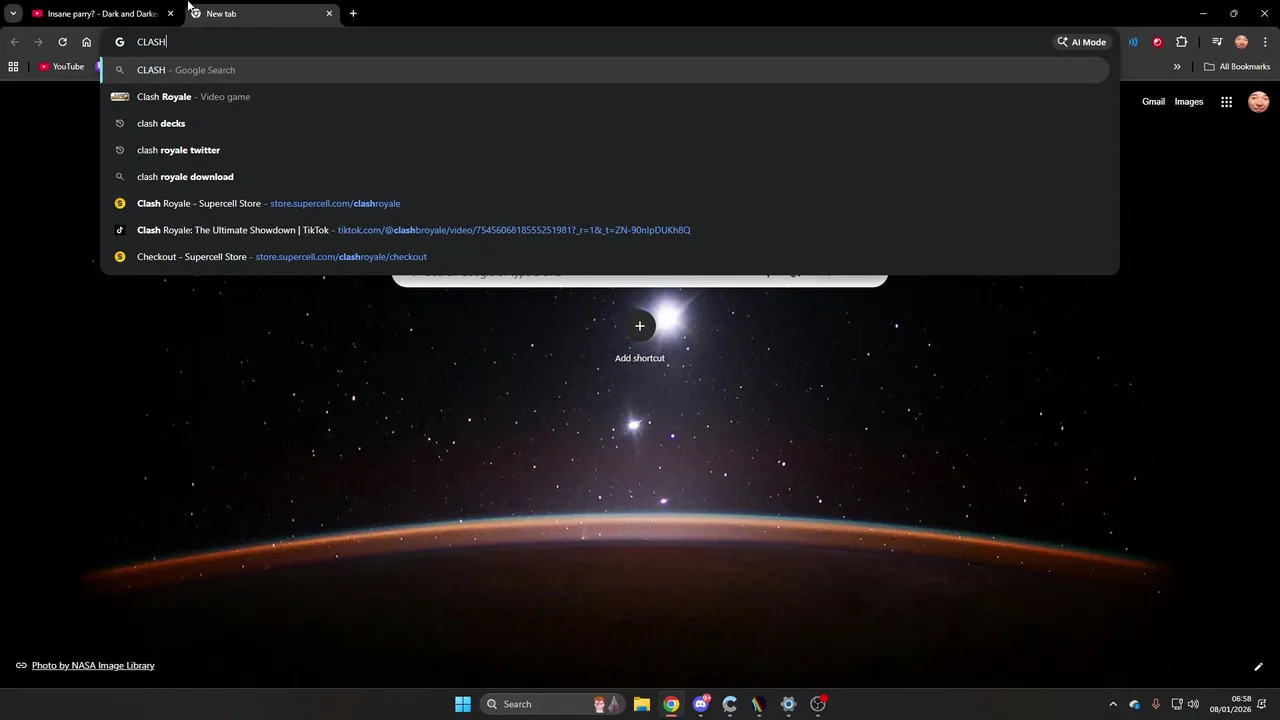Open taskbar app with red notification dot
The image size is (1280, 720).
[x=818, y=704]
